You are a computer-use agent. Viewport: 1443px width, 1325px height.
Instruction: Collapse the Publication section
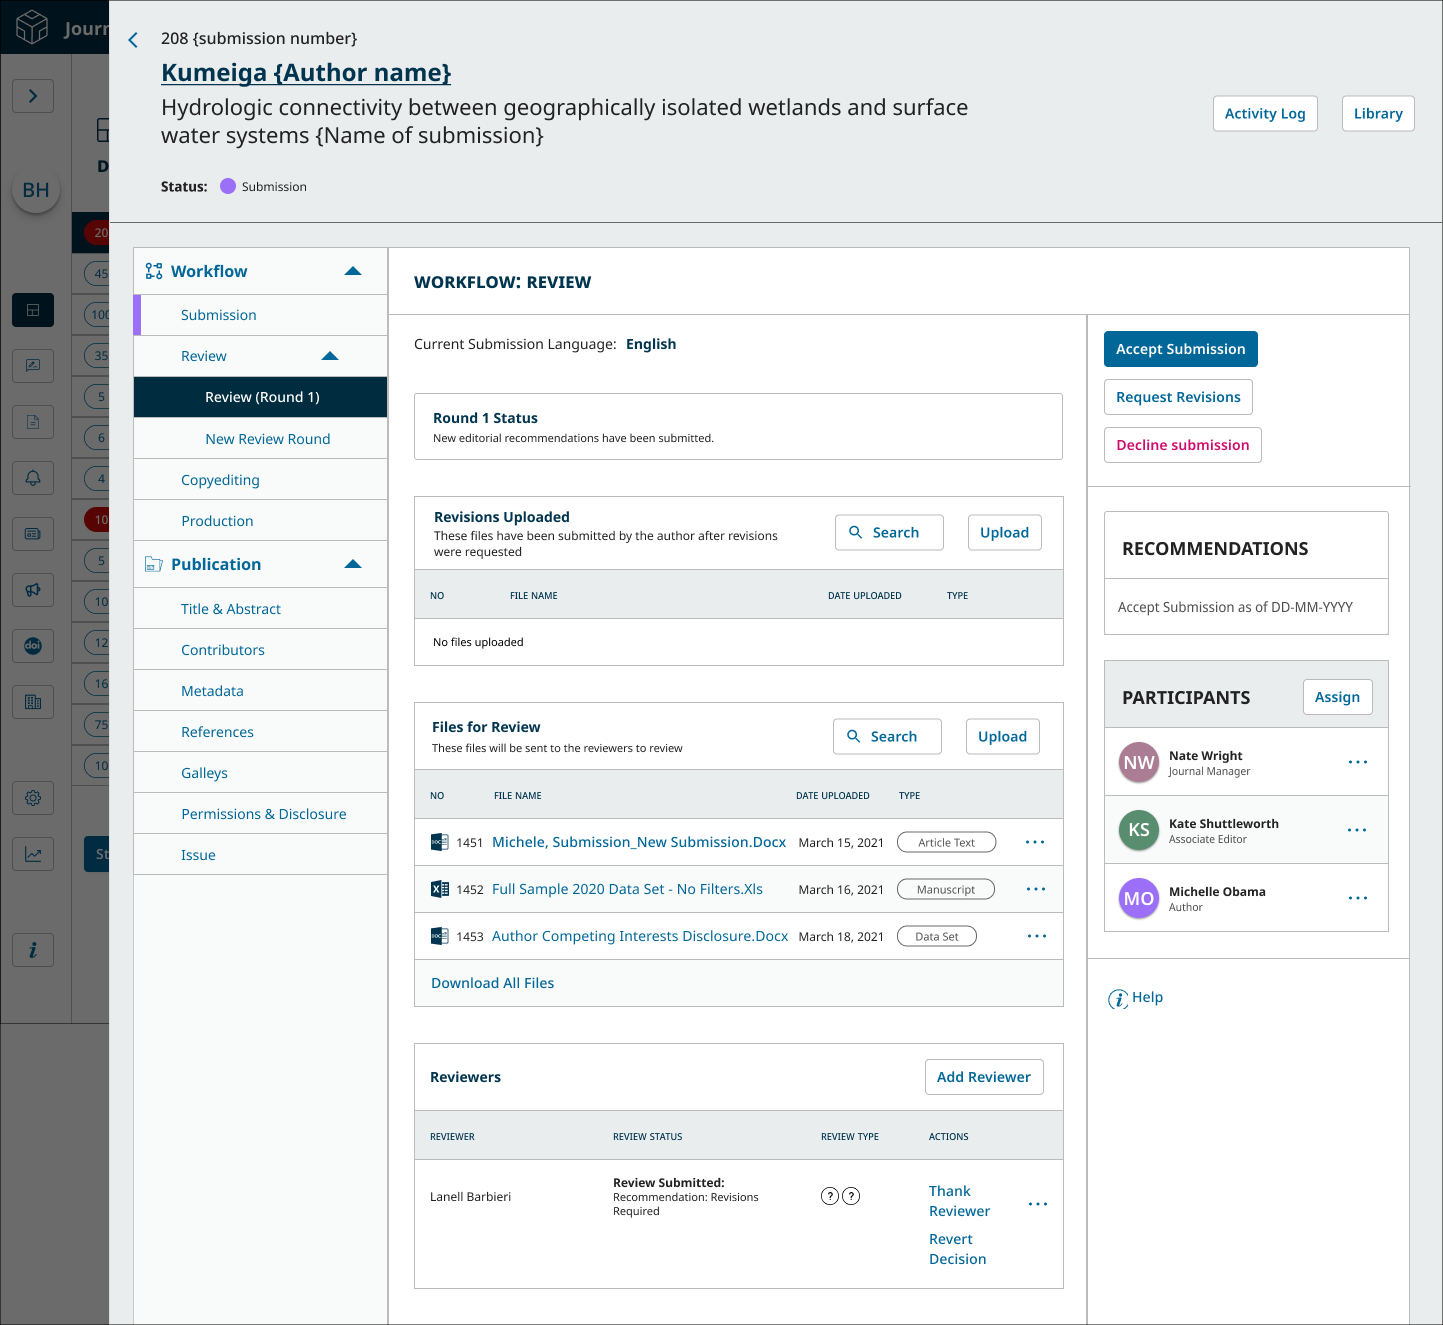pos(352,564)
